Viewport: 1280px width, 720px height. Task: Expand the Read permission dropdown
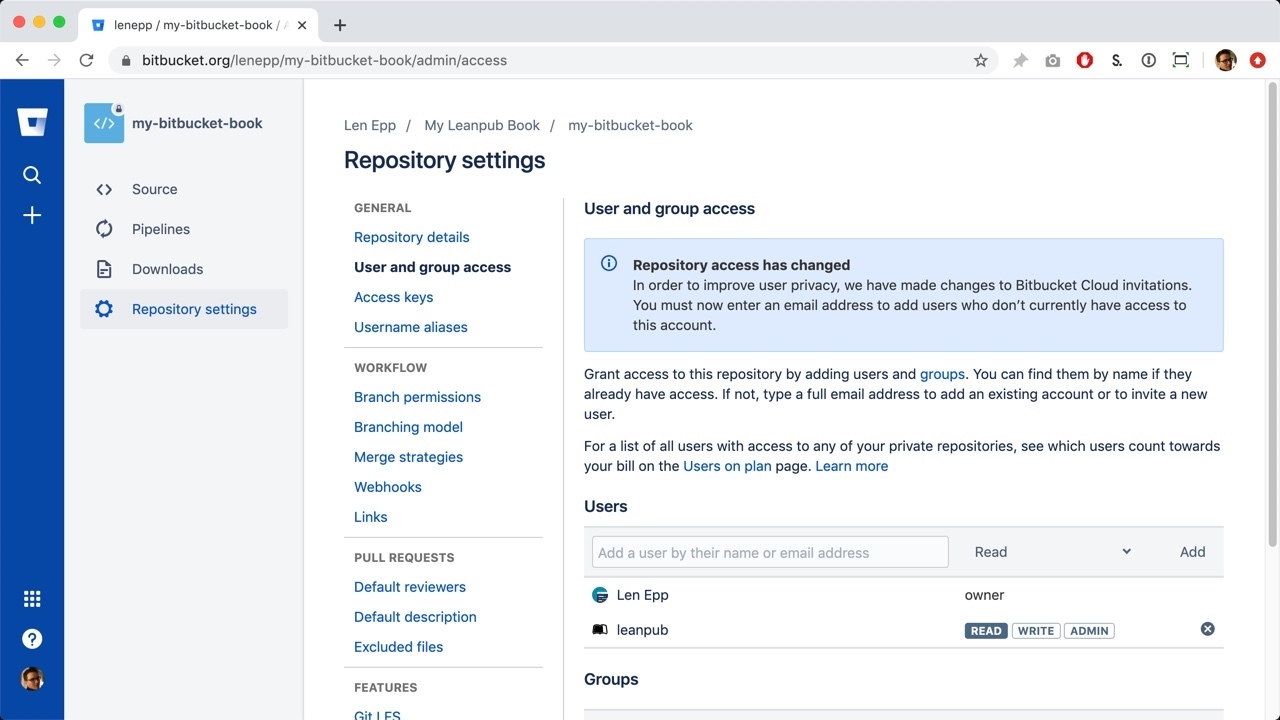[x=1052, y=552]
